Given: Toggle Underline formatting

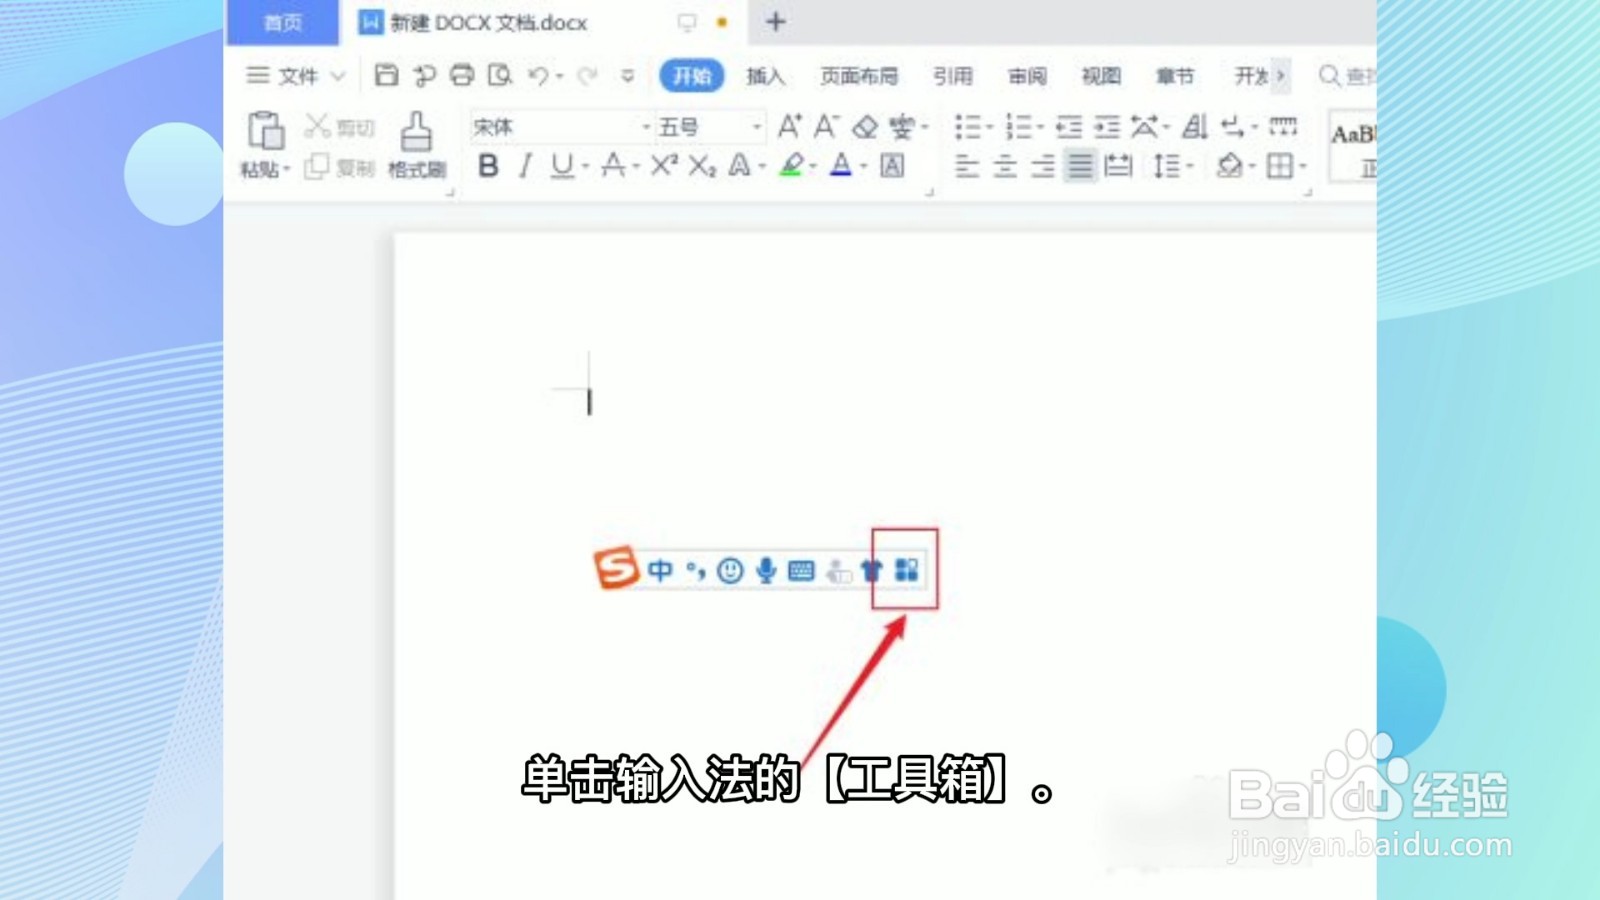Looking at the screenshot, I should (562, 165).
